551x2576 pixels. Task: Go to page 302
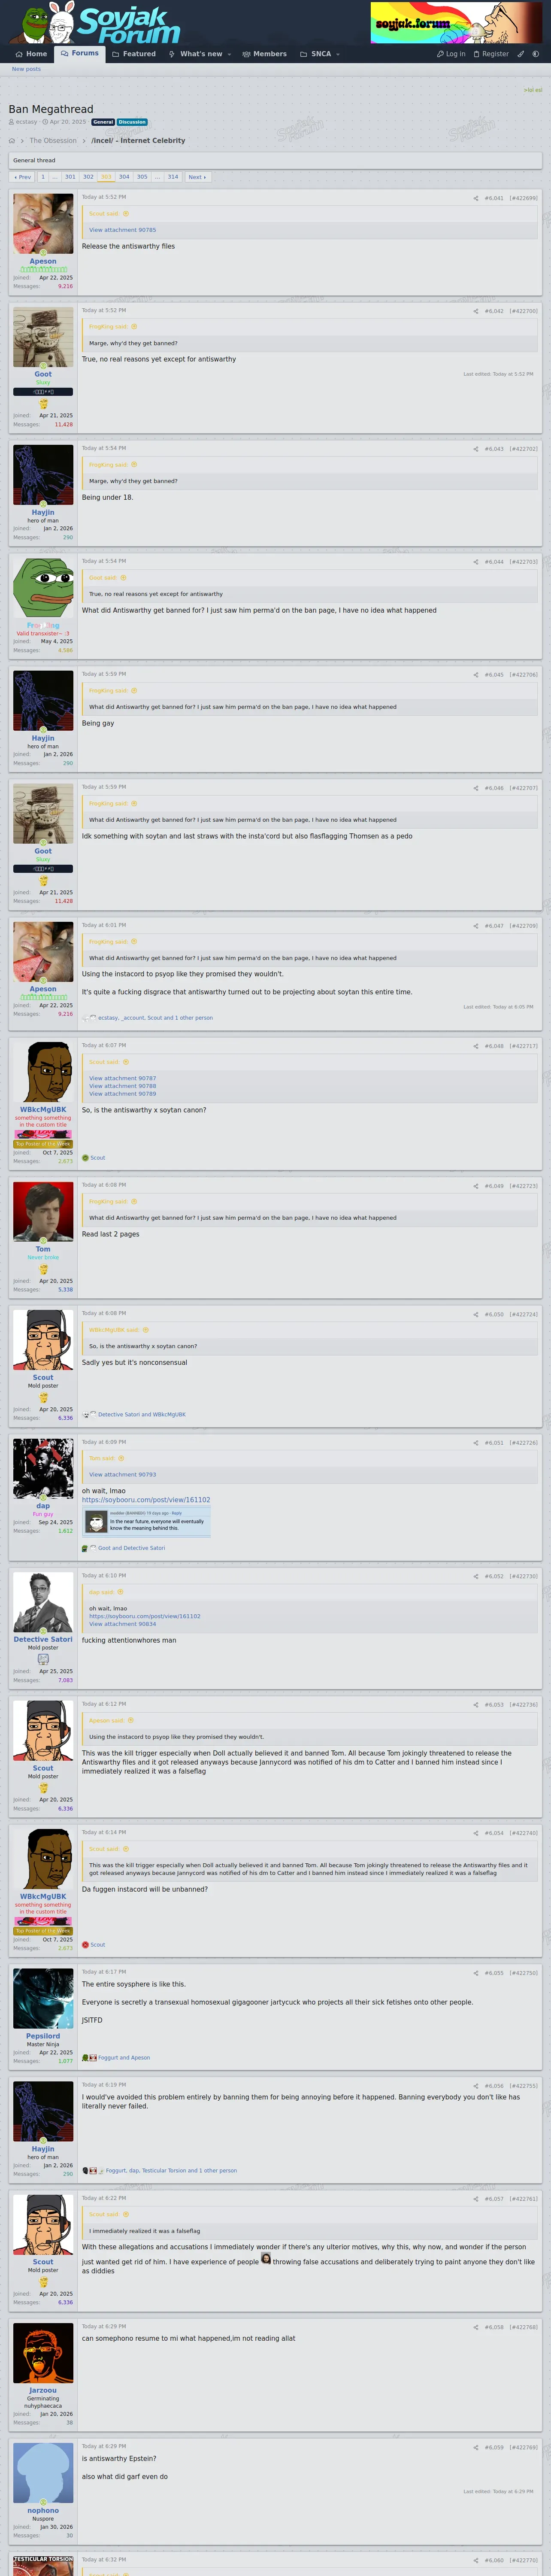(88, 177)
